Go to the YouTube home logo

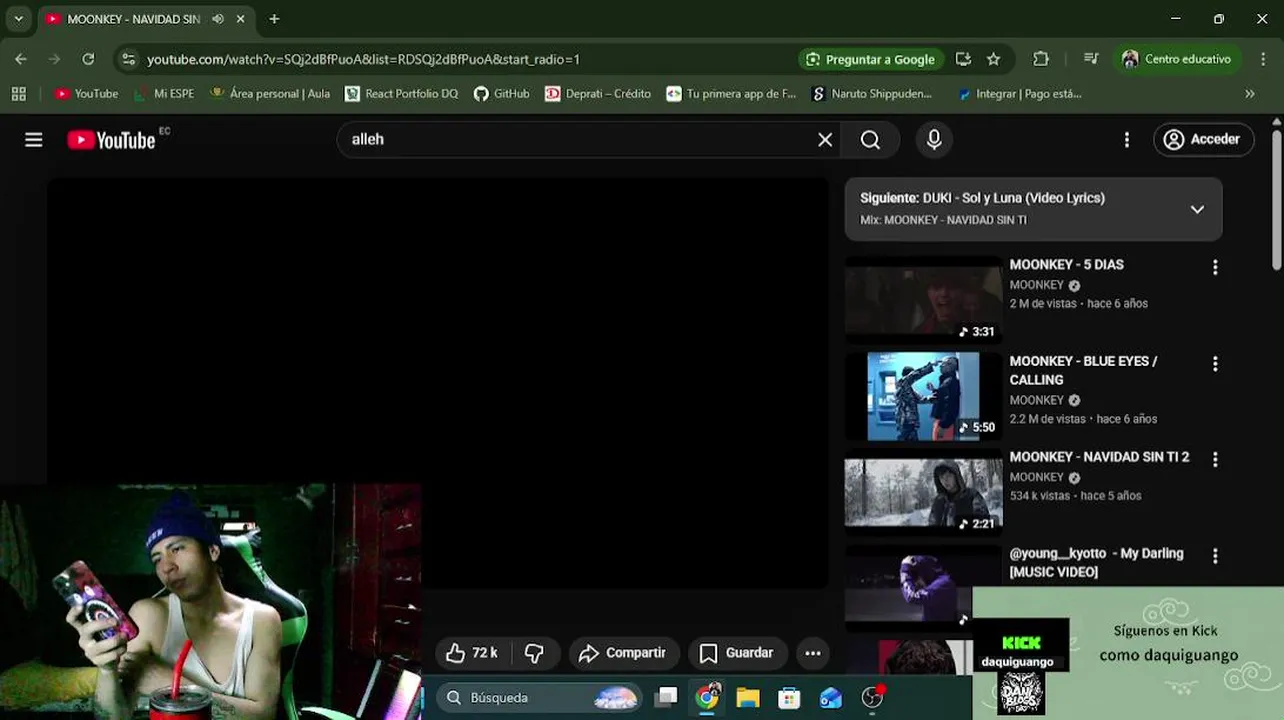click(x=111, y=140)
